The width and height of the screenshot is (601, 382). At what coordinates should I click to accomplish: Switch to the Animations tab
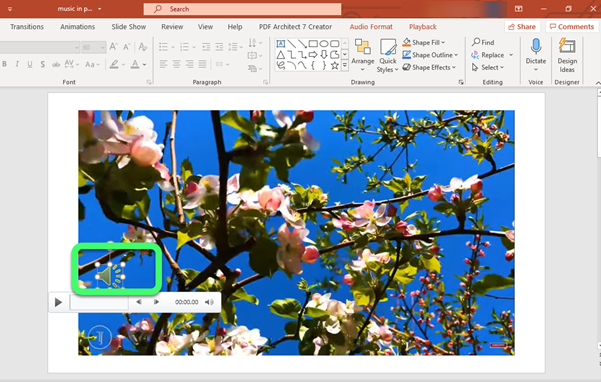(x=77, y=27)
